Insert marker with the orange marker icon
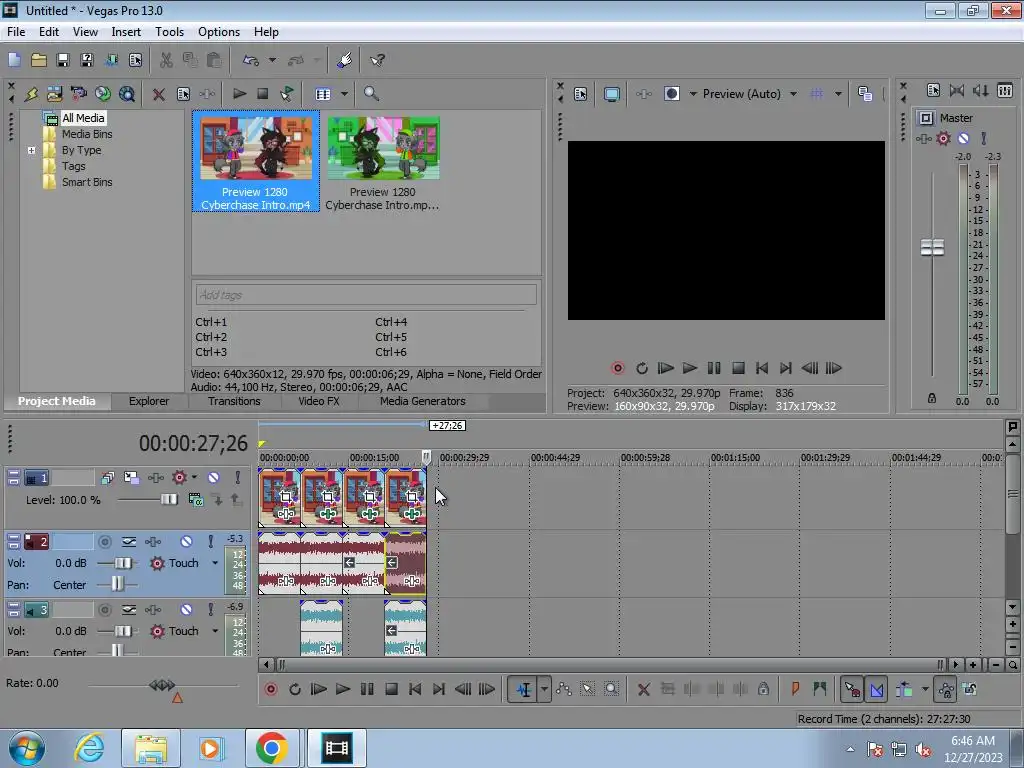 point(795,688)
